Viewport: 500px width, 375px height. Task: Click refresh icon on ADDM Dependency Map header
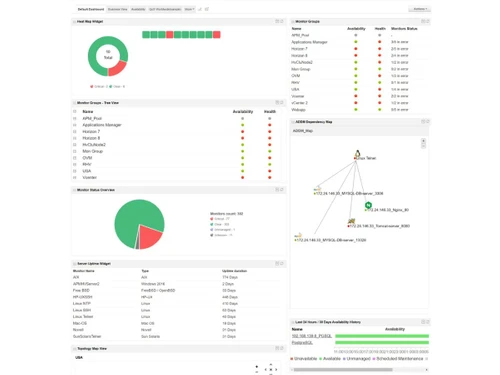[428, 122]
